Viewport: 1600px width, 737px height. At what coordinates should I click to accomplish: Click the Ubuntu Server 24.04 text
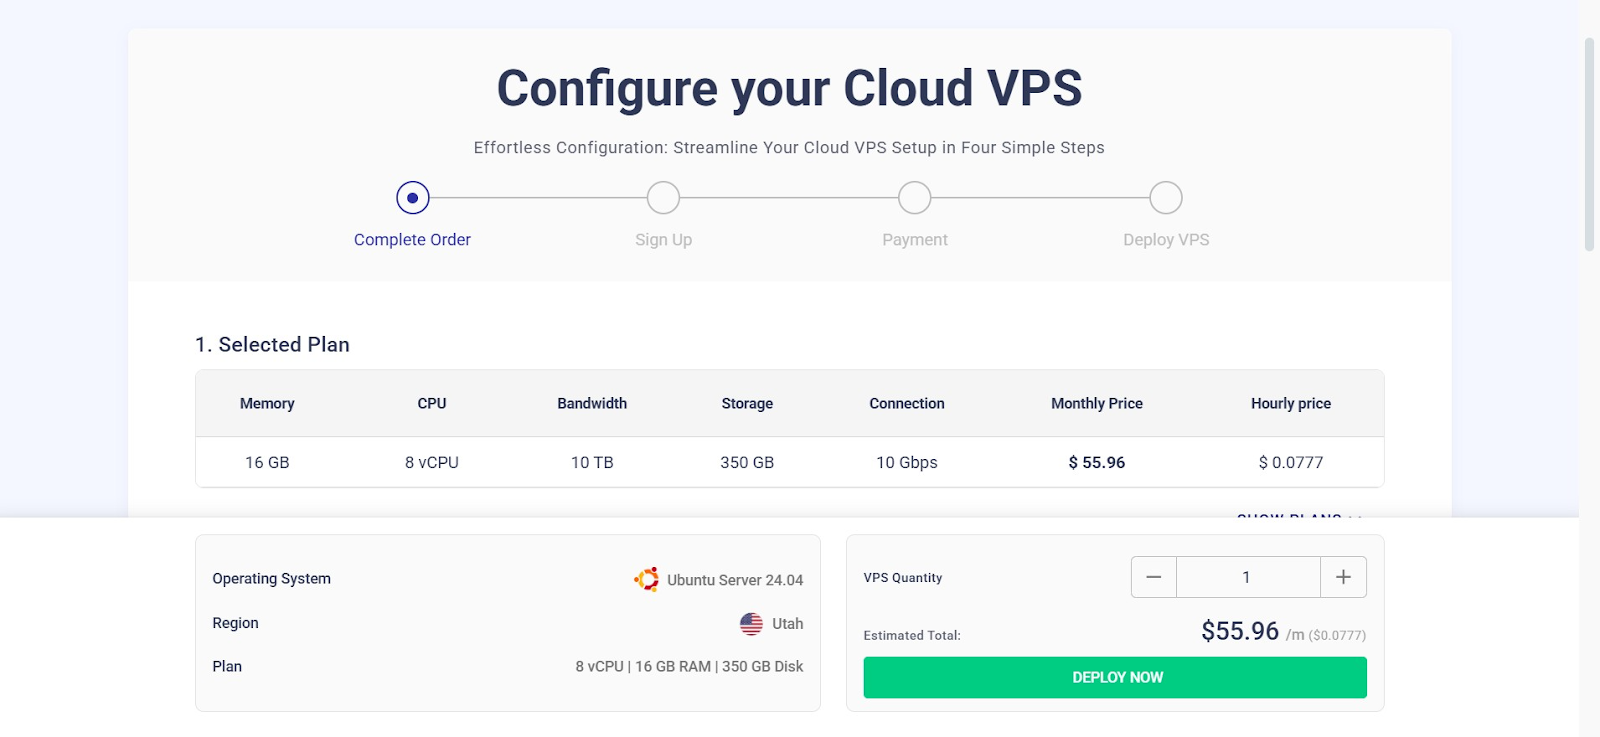click(735, 580)
